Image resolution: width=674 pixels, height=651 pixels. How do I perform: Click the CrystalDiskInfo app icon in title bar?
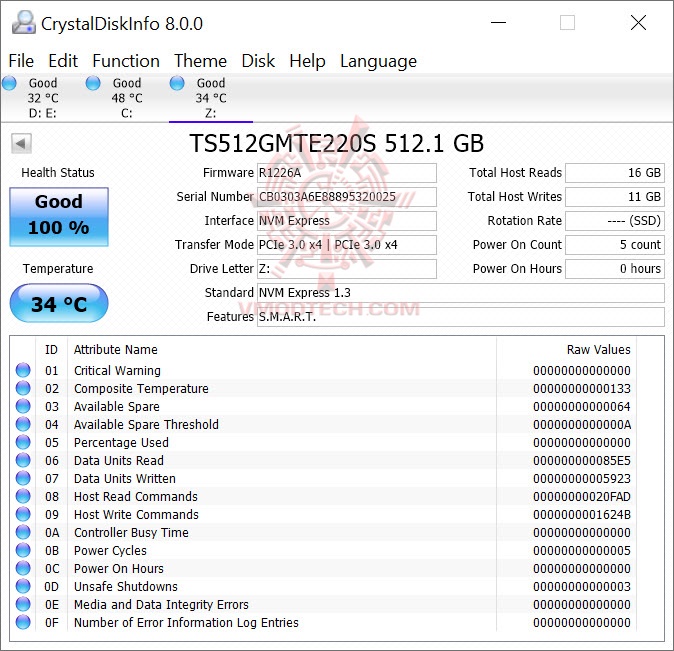coord(23,22)
